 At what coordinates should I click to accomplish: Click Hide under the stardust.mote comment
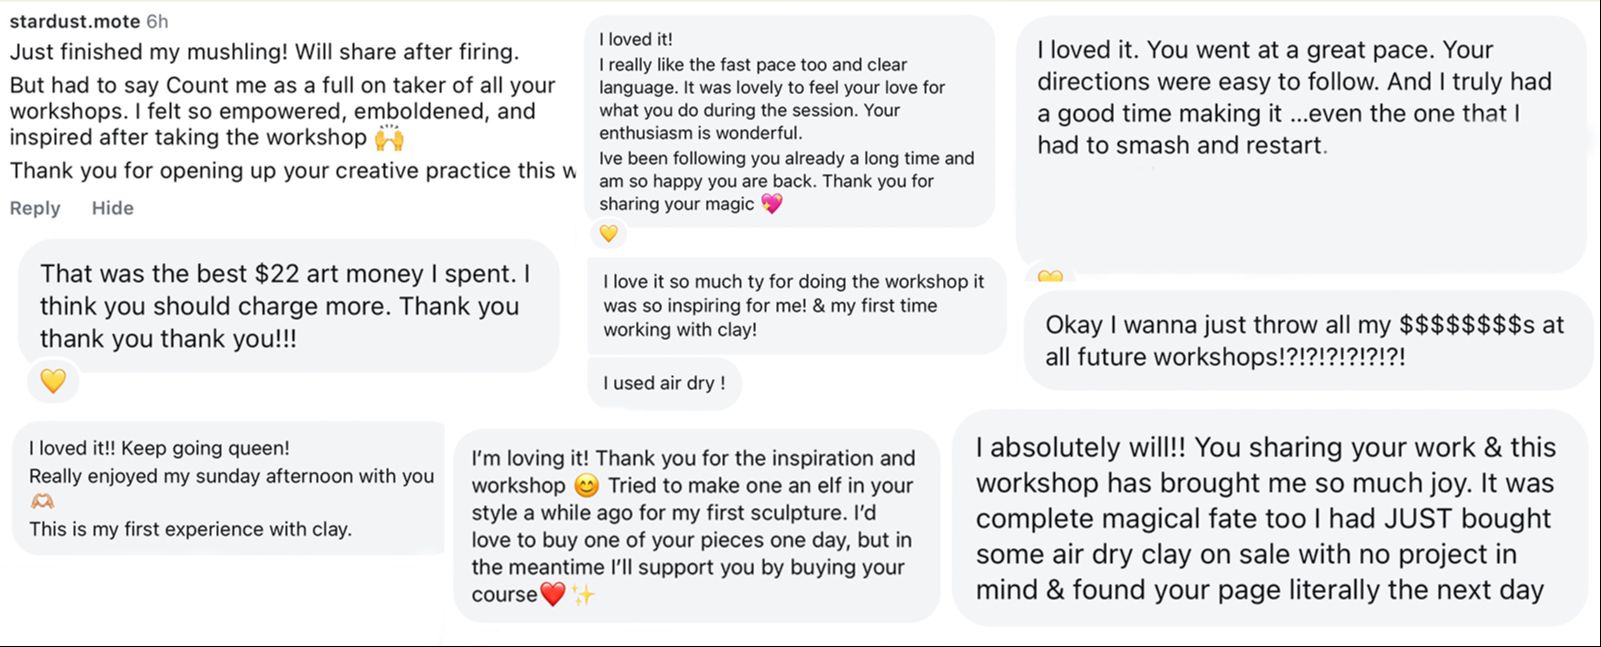(112, 208)
